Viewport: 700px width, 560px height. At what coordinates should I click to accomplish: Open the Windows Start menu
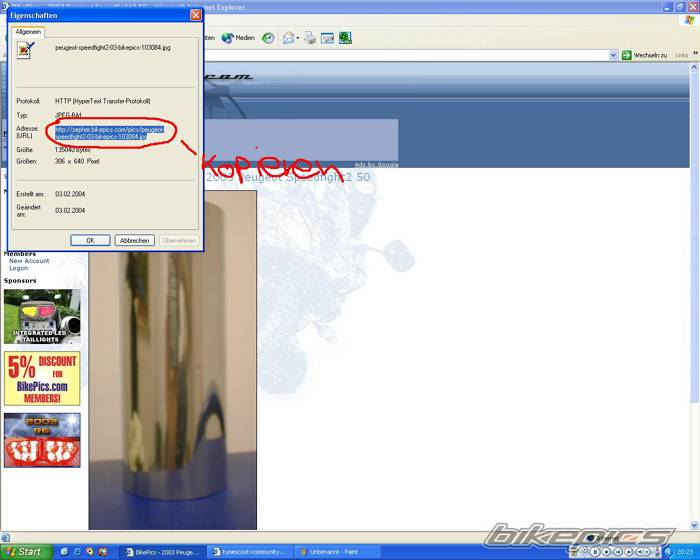pos(26,552)
